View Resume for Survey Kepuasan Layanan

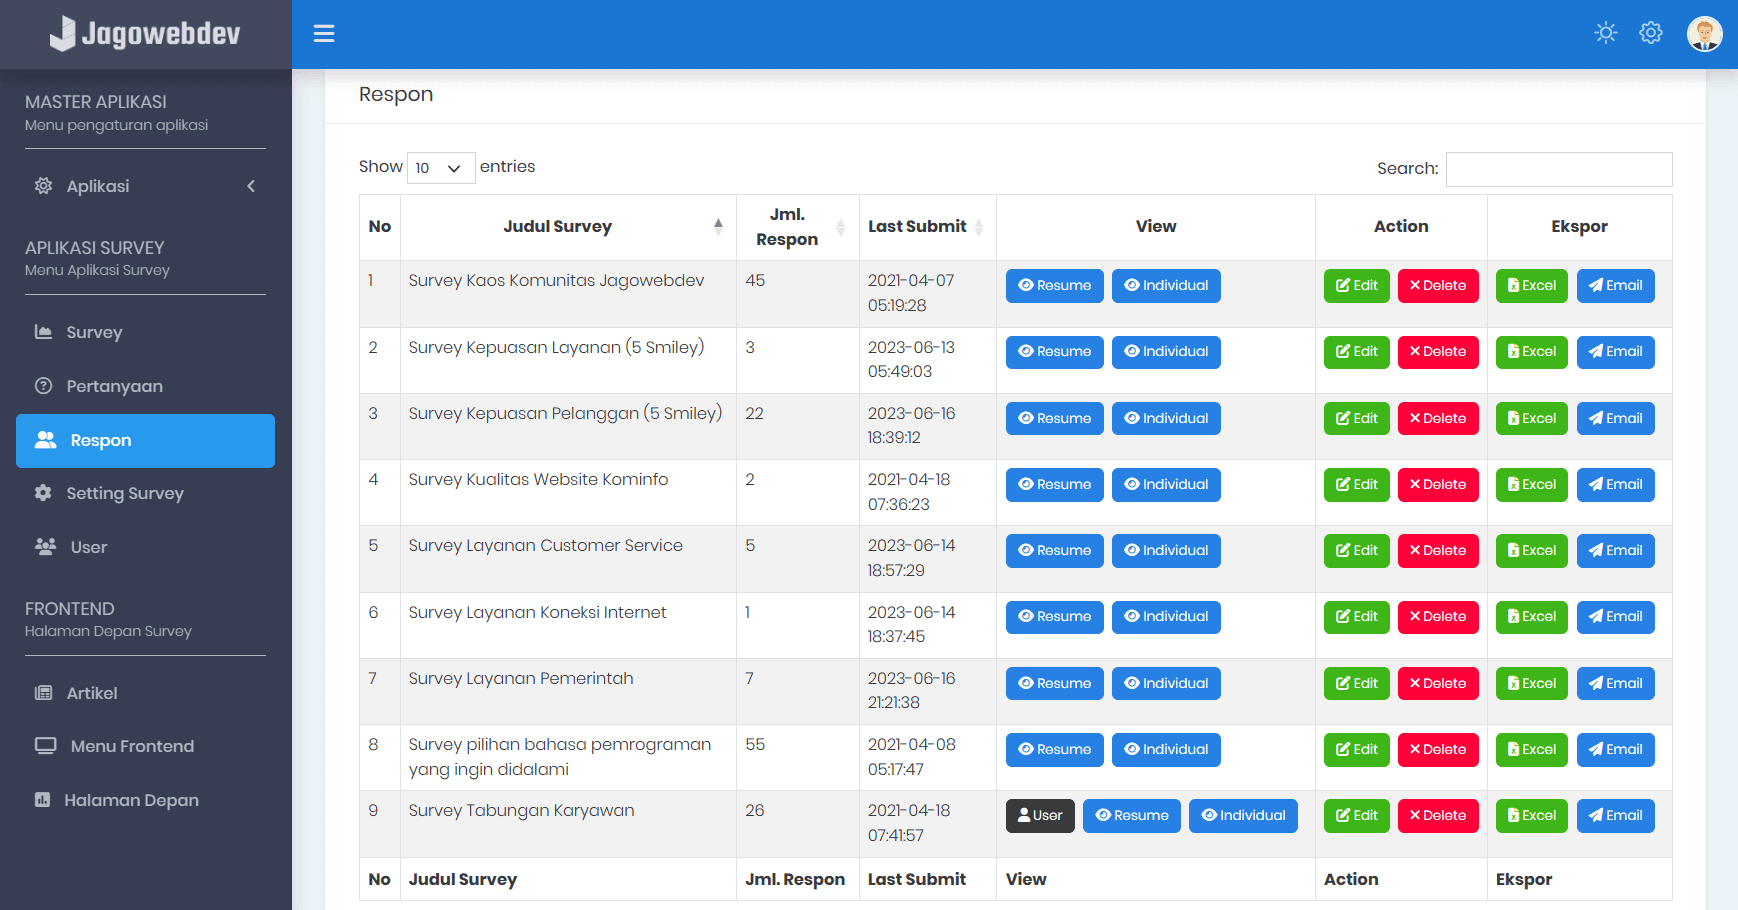click(1055, 352)
